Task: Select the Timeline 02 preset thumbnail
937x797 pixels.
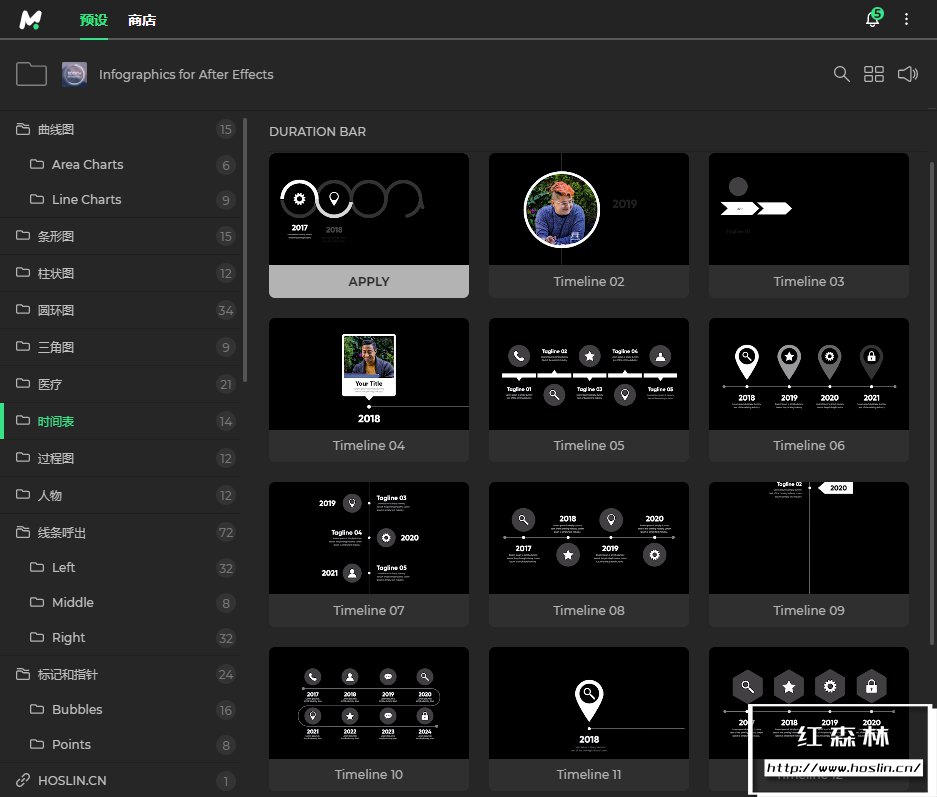Action: pyautogui.click(x=589, y=209)
